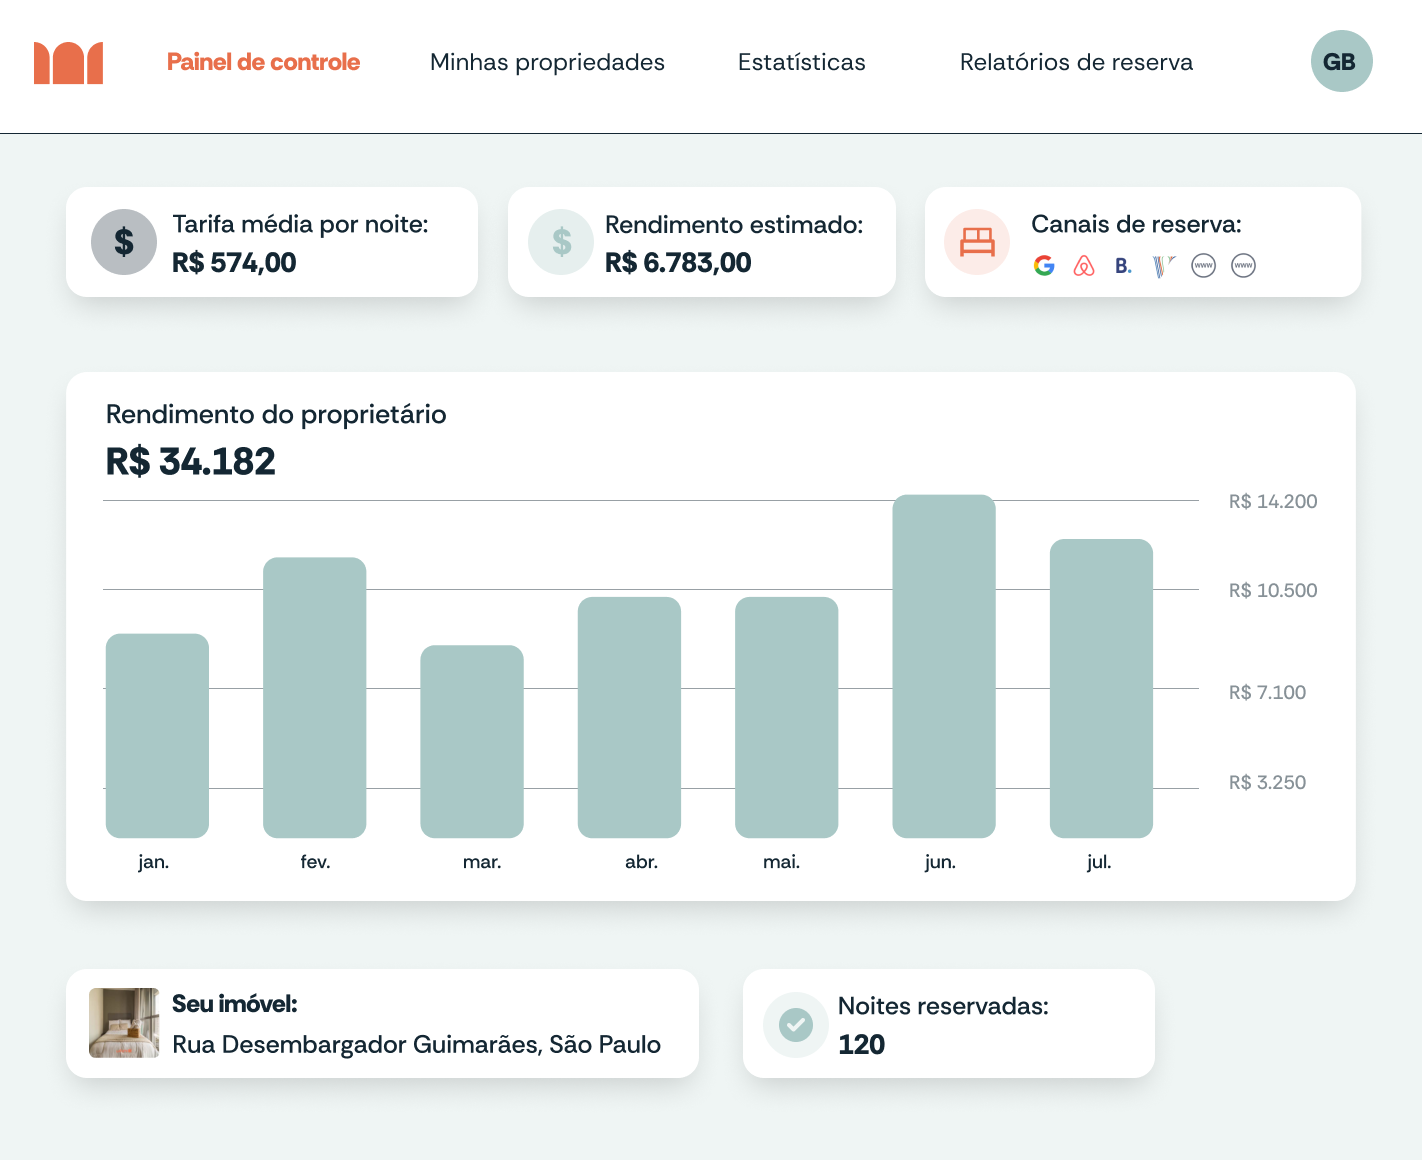Select the Google booking channel icon
The width and height of the screenshot is (1422, 1160).
click(x=1044, y=266)
